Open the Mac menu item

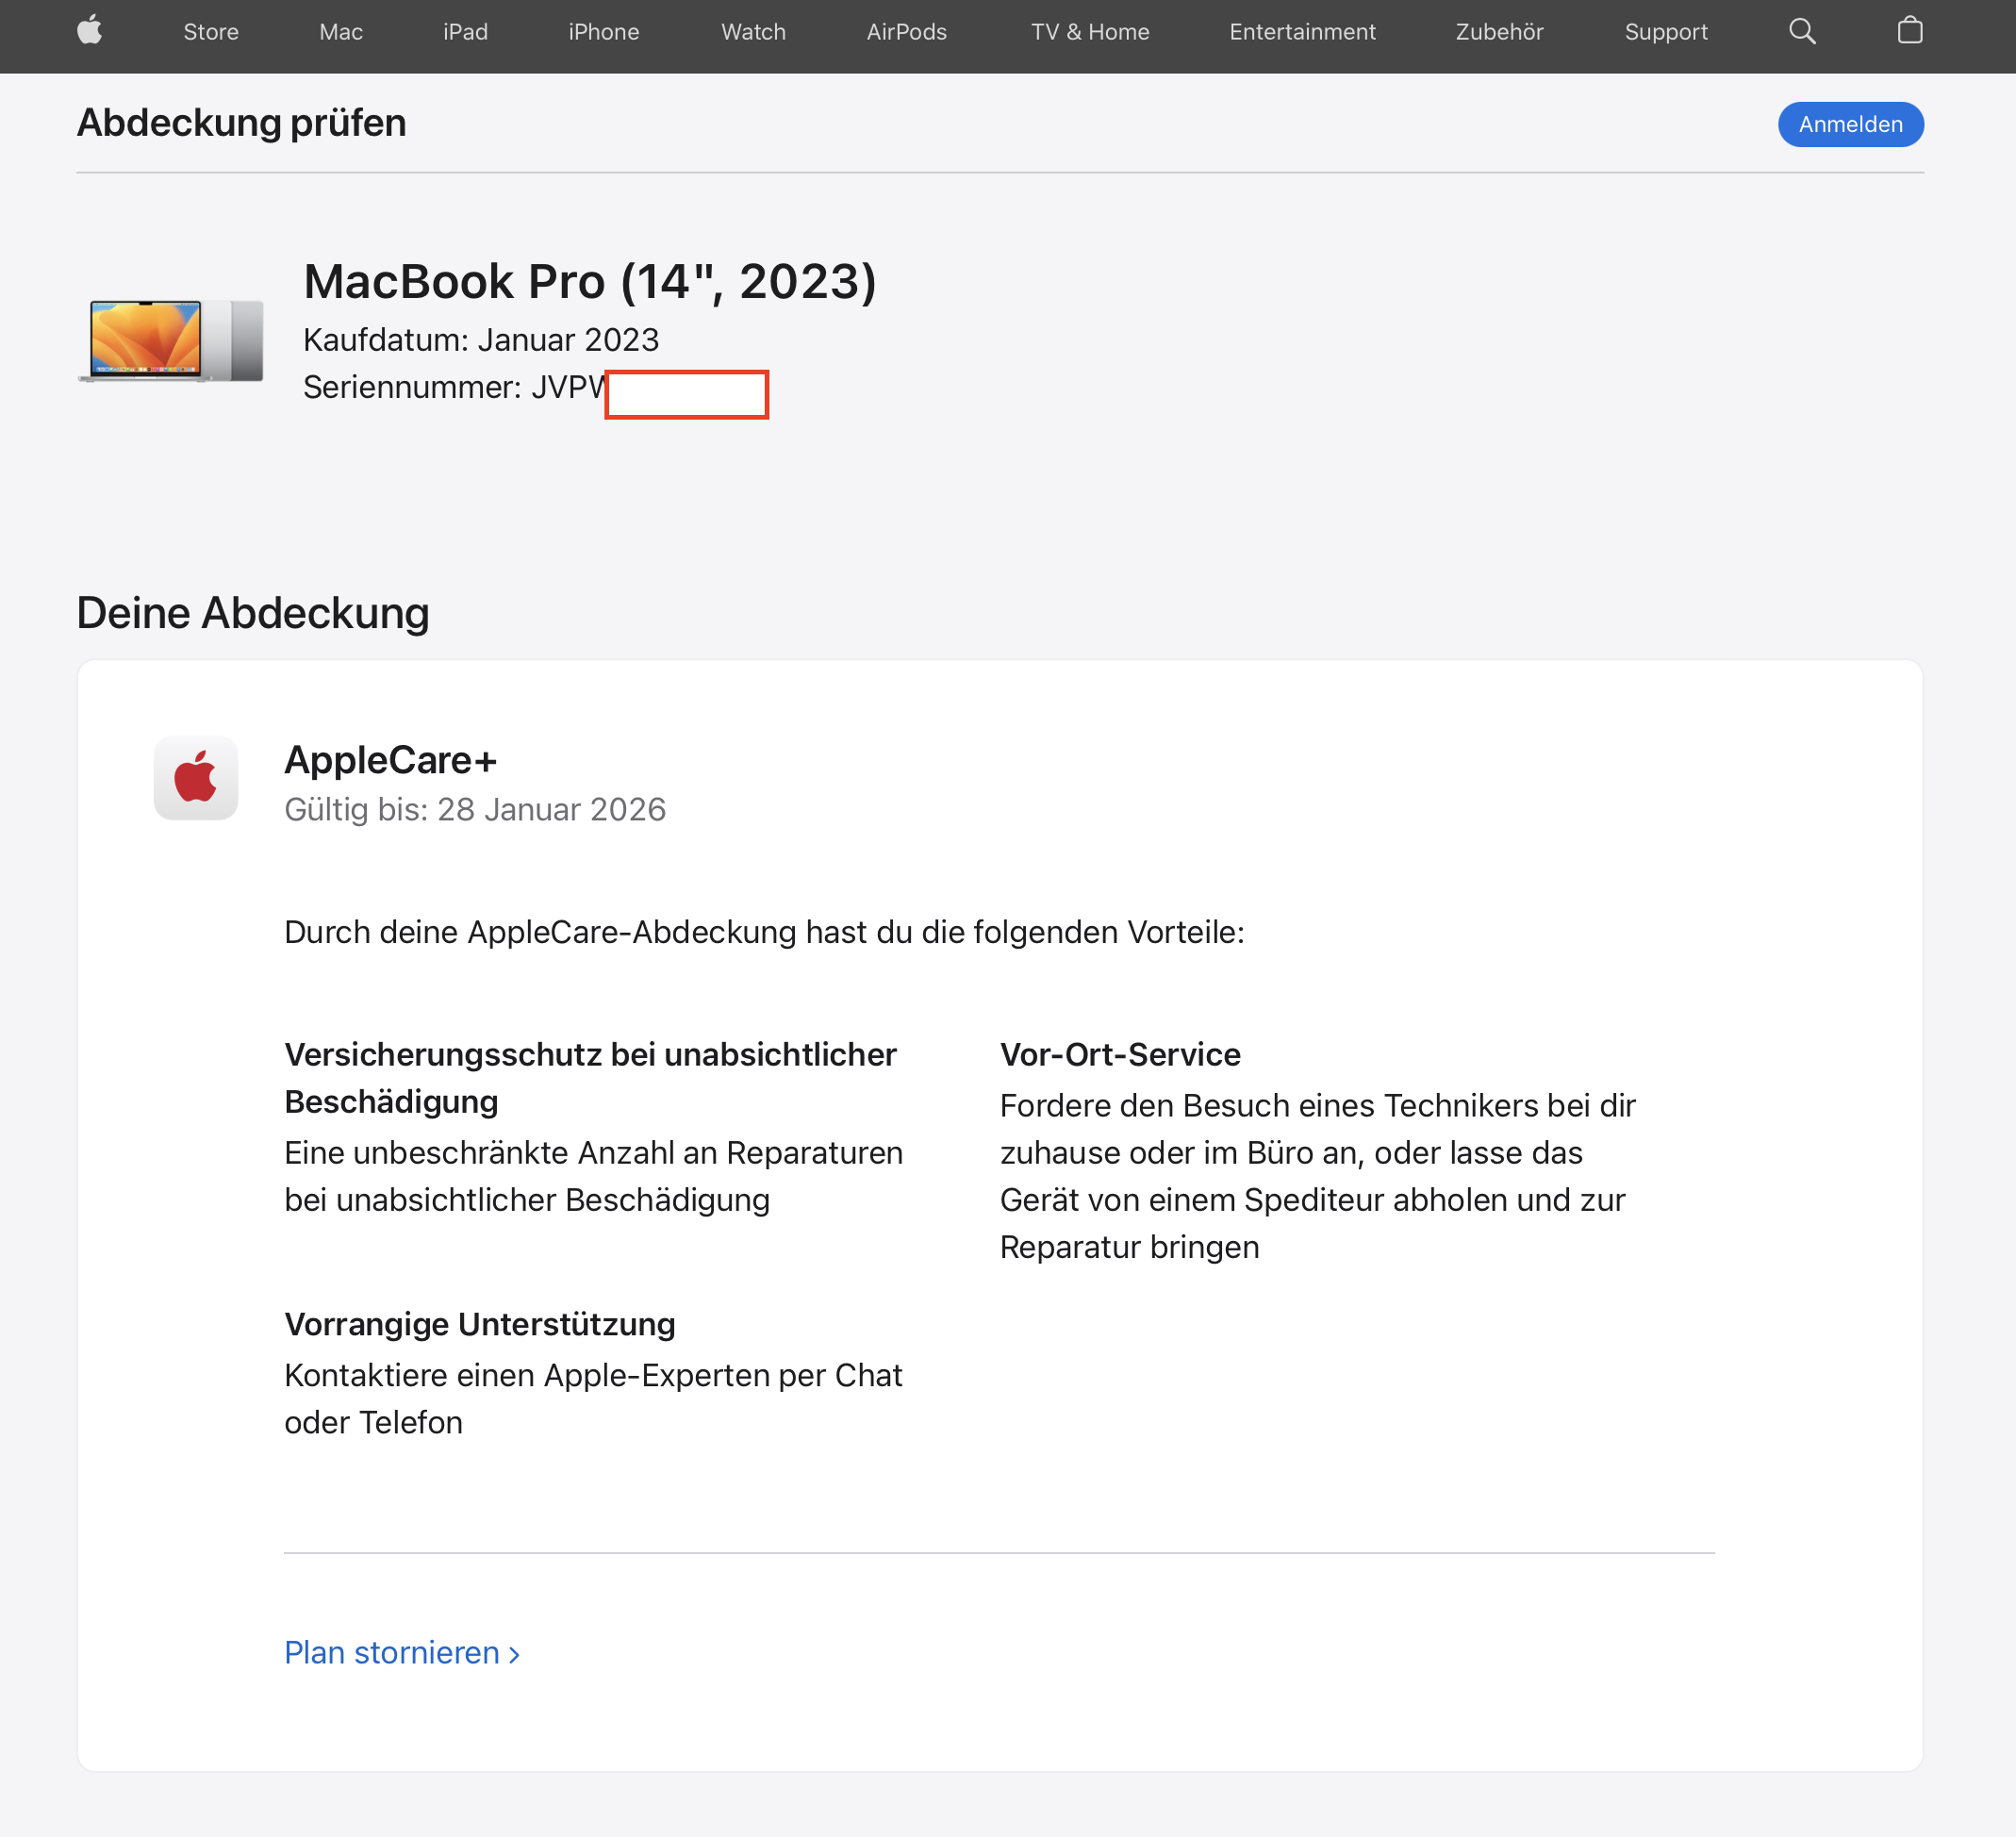[341, 32]
